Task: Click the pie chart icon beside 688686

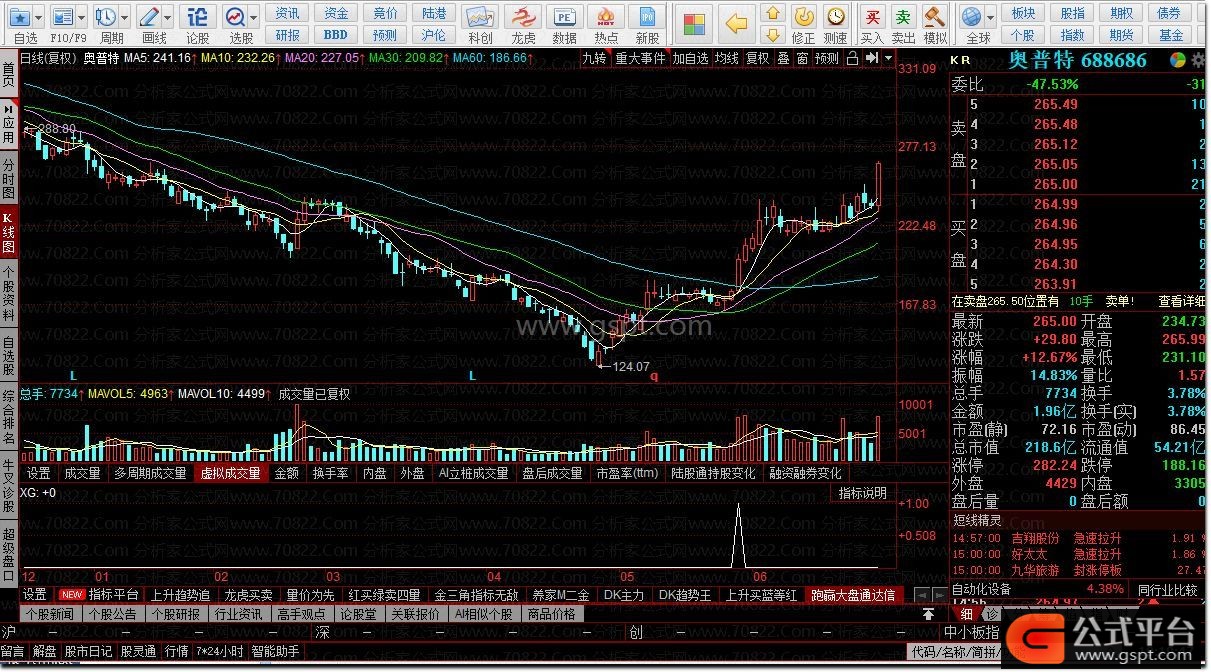Action: [1177, 60]
